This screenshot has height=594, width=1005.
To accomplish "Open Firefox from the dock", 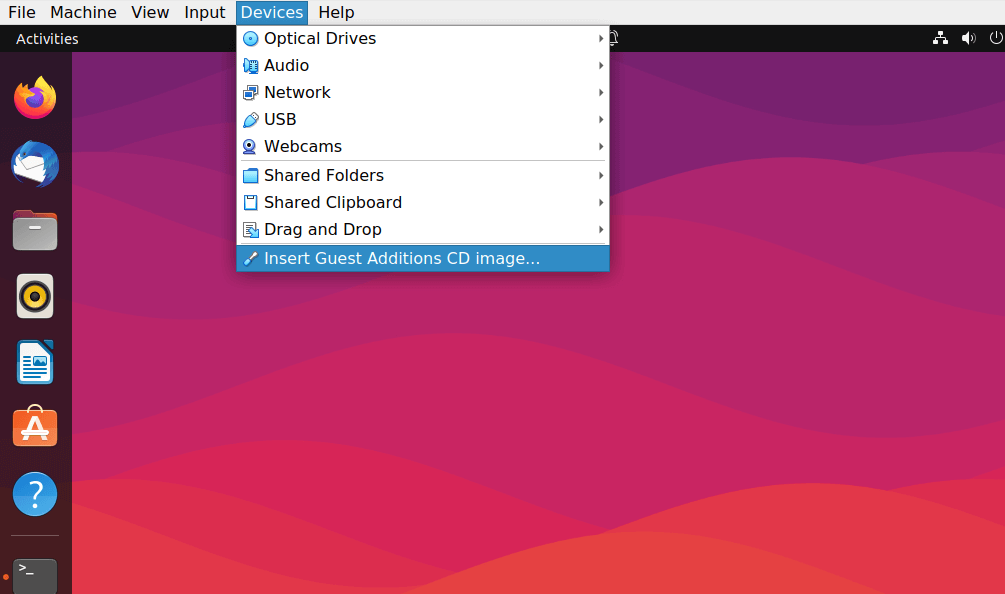I will (x=35, y=98).
